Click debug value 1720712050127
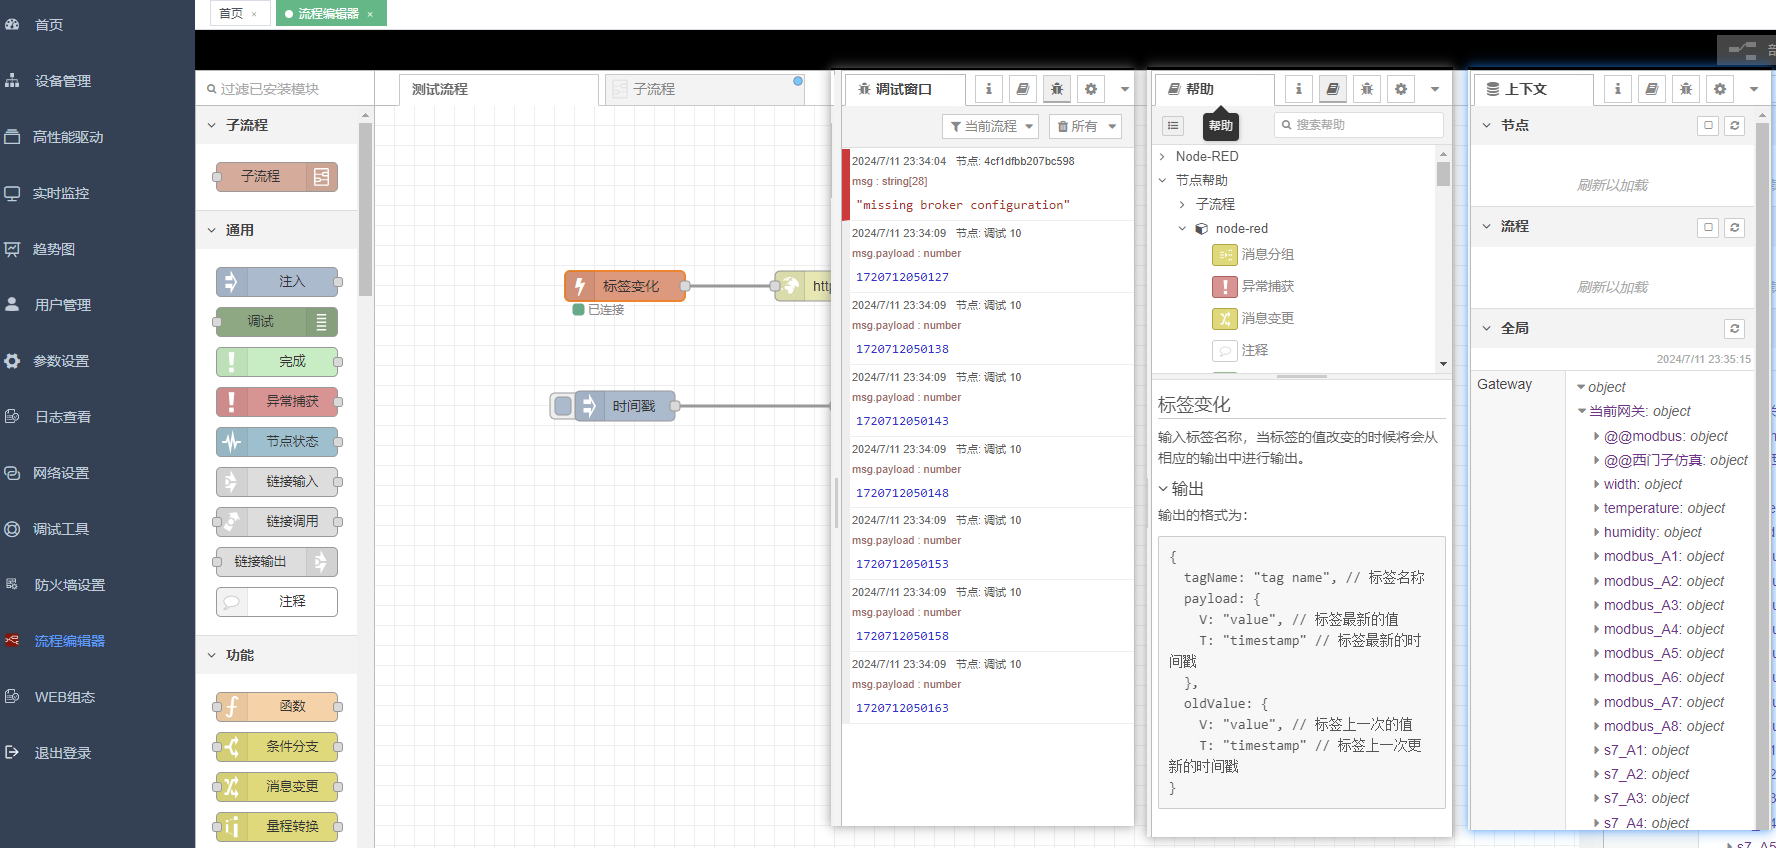Image resolution: width=1776 pixels, height=848 pixels. tap(902, 277)
